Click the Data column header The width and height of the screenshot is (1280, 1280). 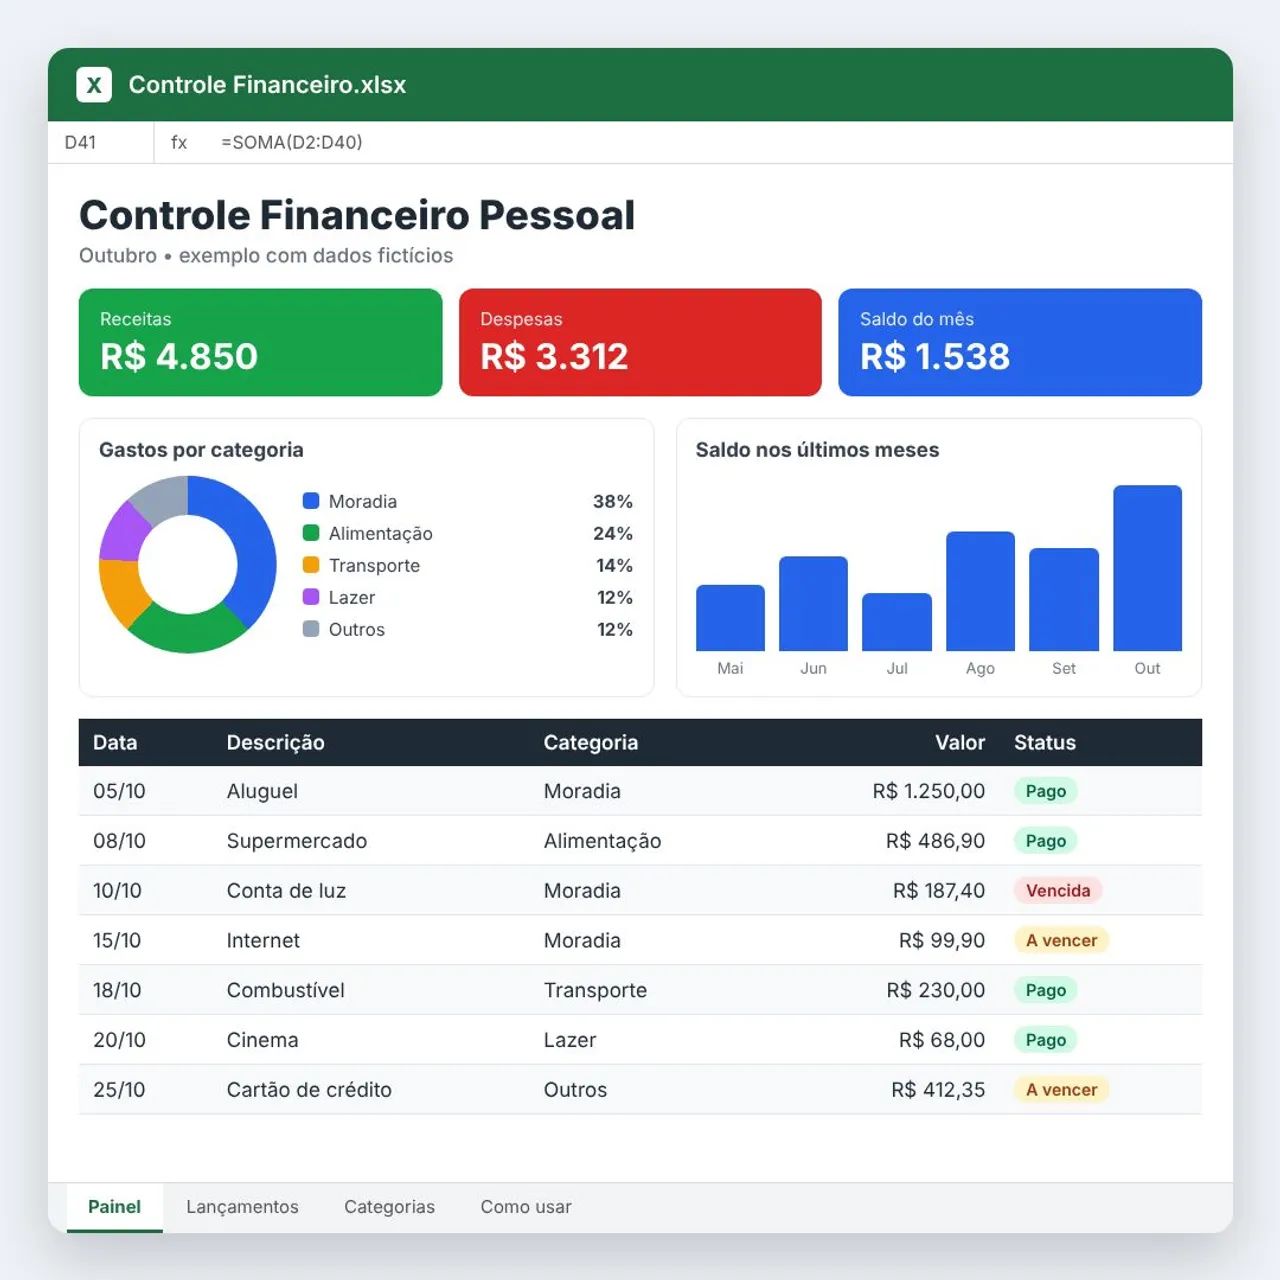click(x=115, y=743)
